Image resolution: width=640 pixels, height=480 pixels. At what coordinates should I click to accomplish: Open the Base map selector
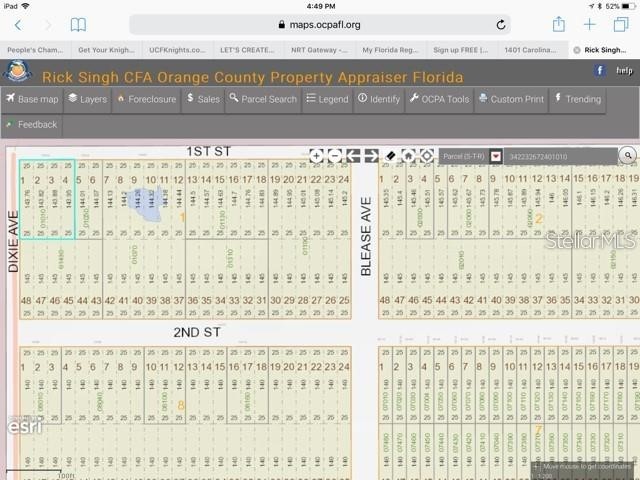click(33, 99)
